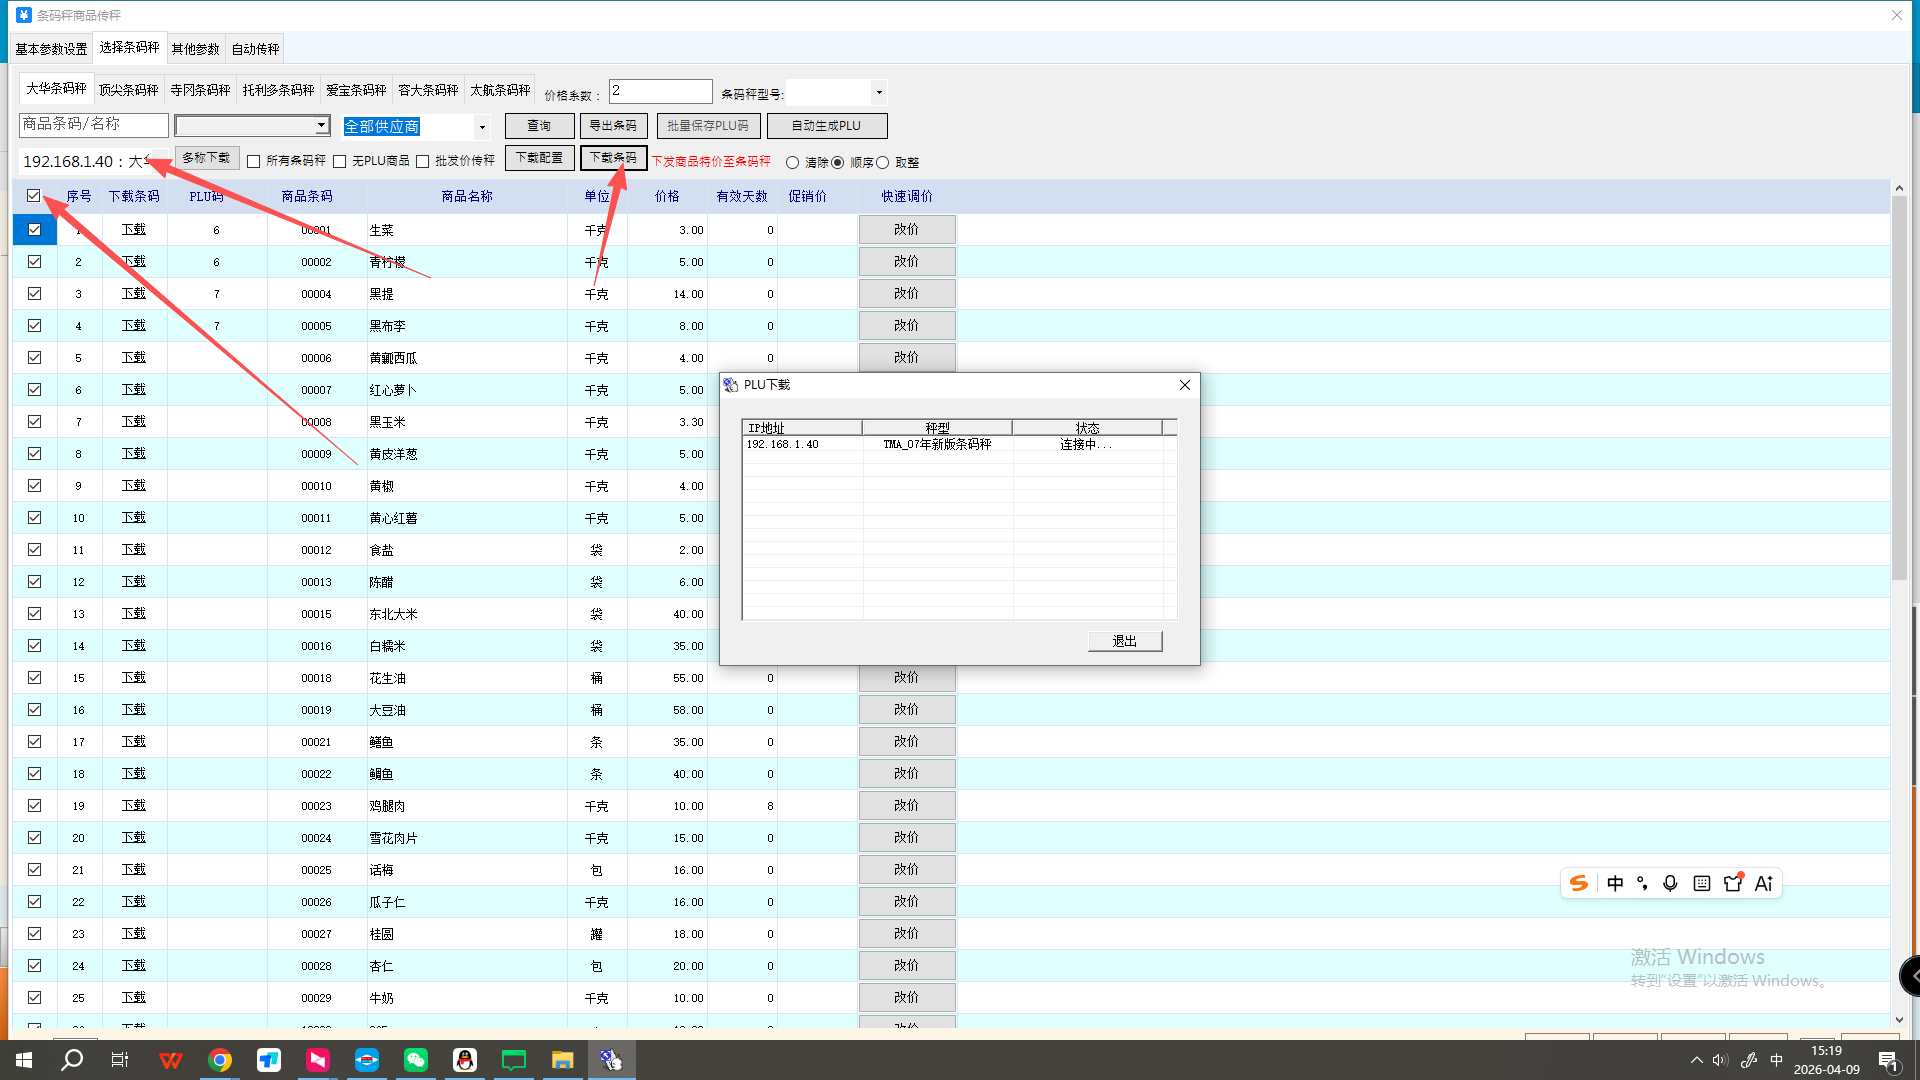Click the Sogou AI assistant icon
The width and height of the screenshot is (1920, 1080).
1764,883
